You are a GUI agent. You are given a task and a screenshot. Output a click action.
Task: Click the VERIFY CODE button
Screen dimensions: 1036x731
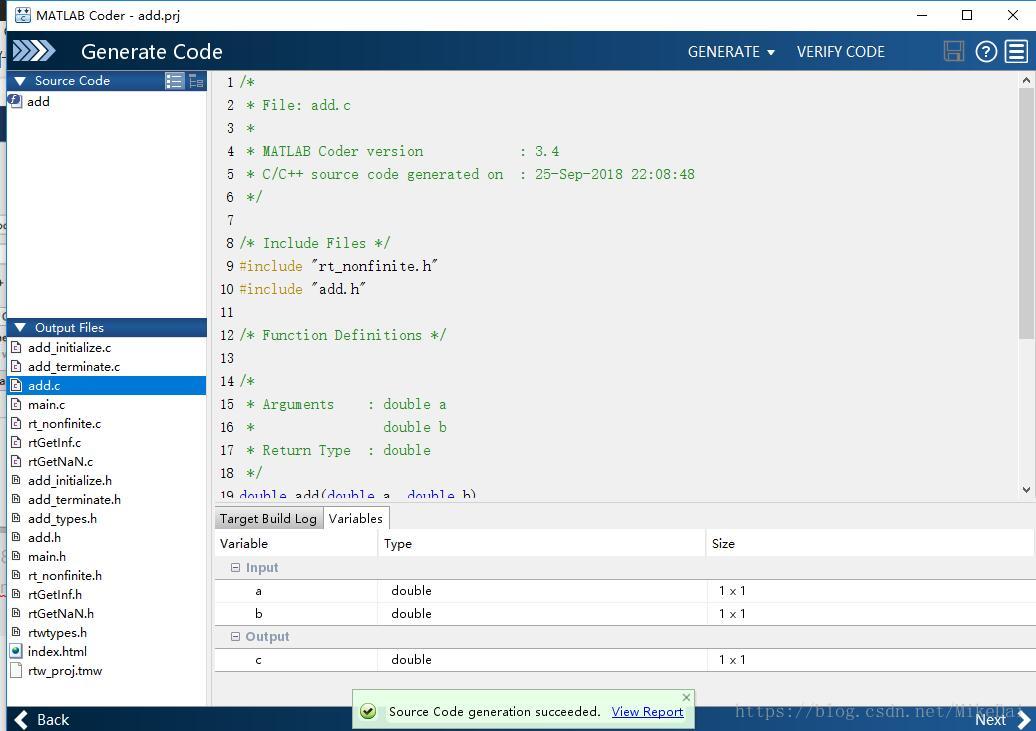click(x=840, y=52)
